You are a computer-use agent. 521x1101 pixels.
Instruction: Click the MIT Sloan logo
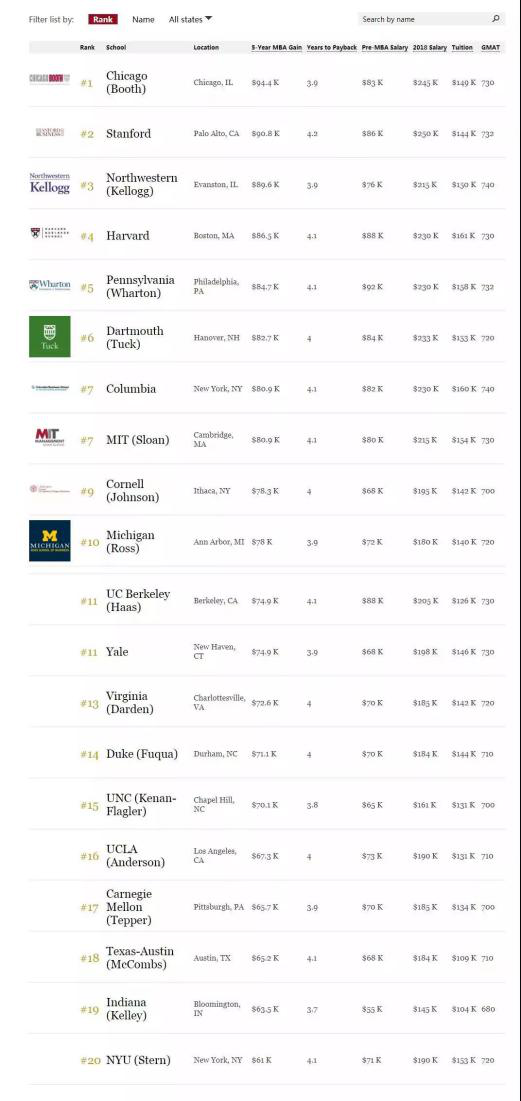48,437
